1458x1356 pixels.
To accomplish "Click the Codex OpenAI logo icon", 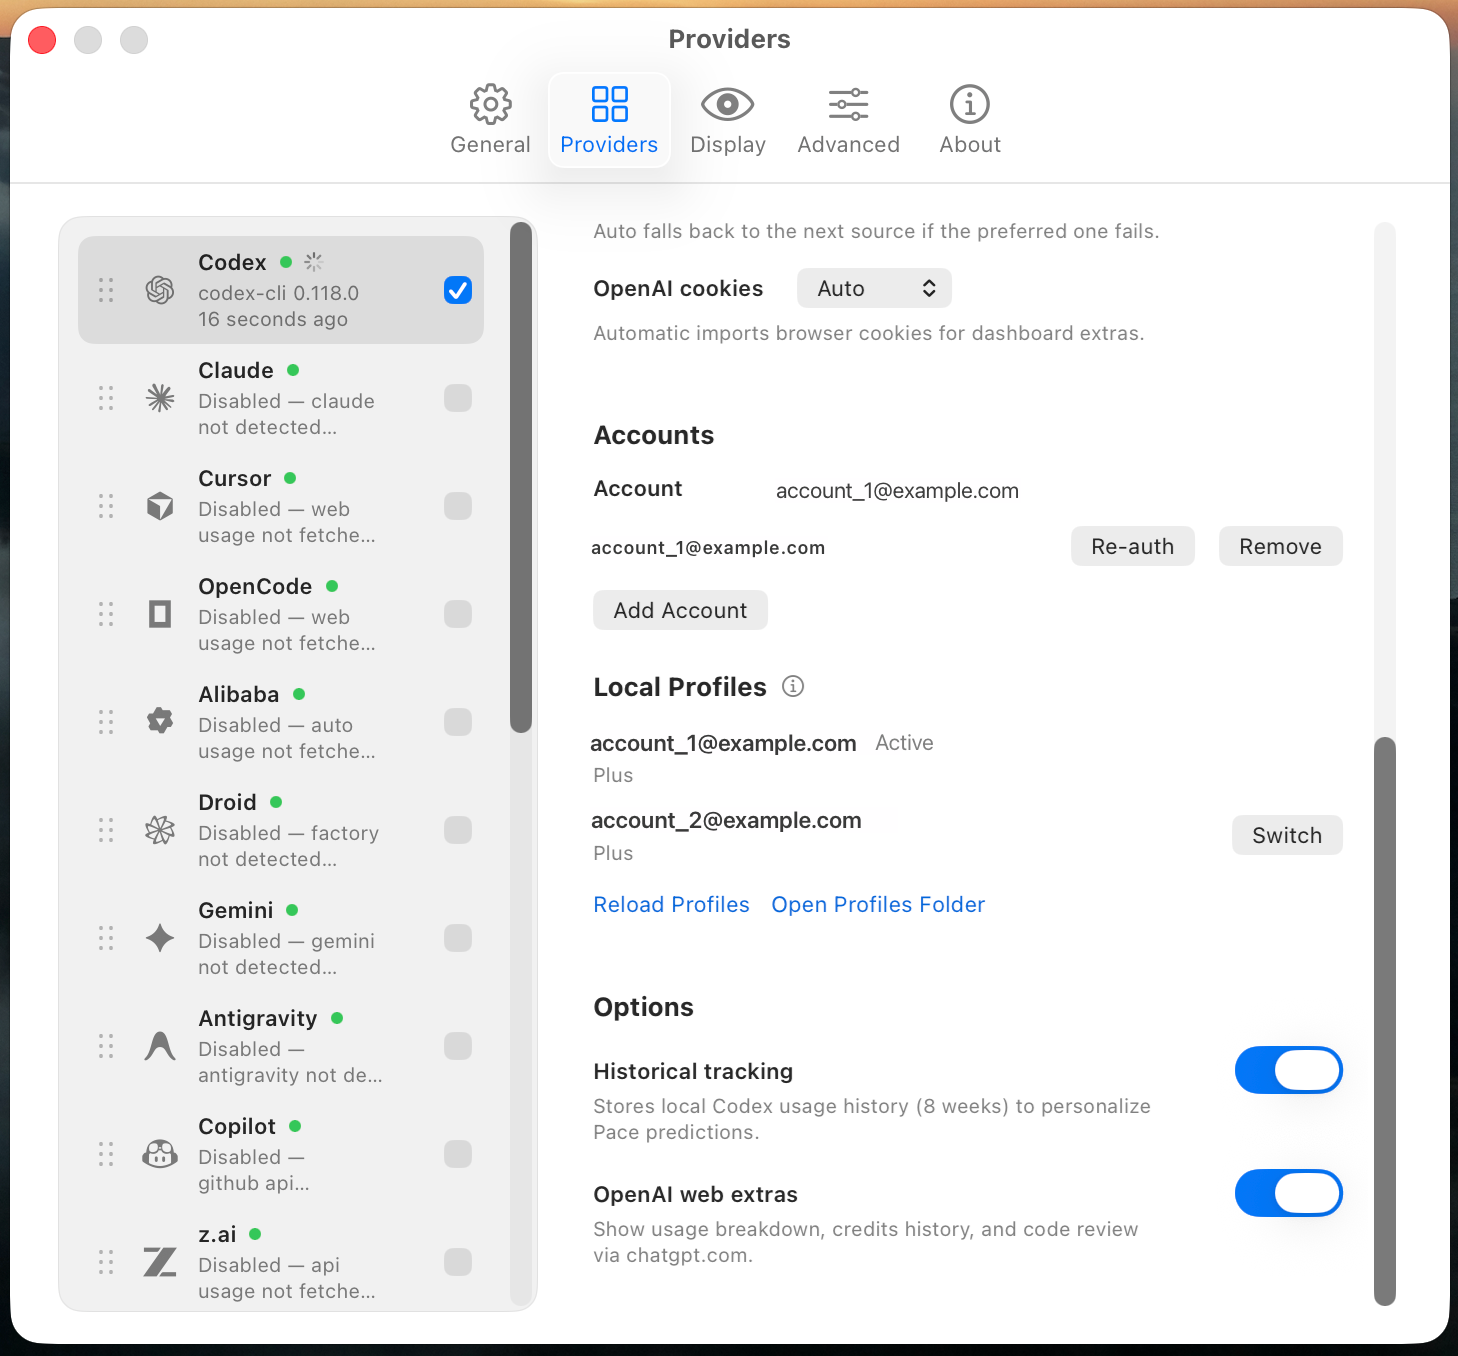I will (160, 290).
